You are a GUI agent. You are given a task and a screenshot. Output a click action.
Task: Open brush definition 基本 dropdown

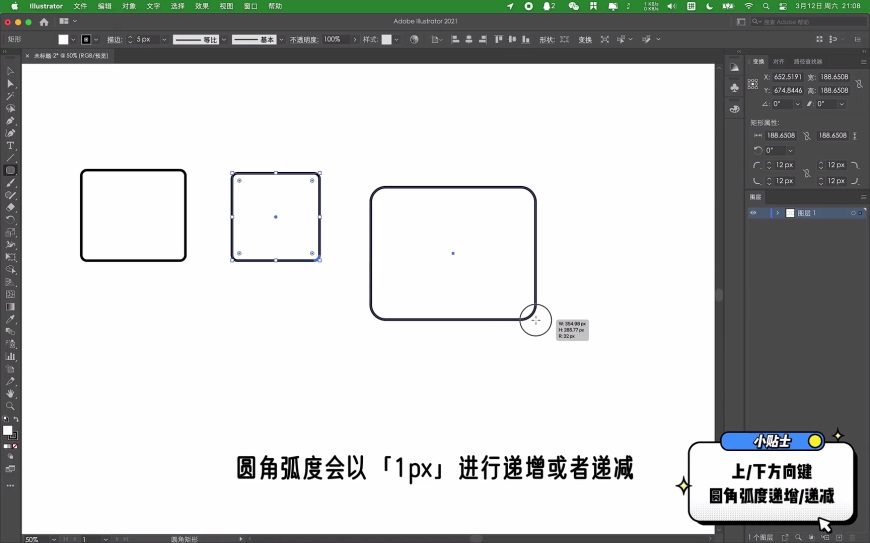(x=281, y=39)
